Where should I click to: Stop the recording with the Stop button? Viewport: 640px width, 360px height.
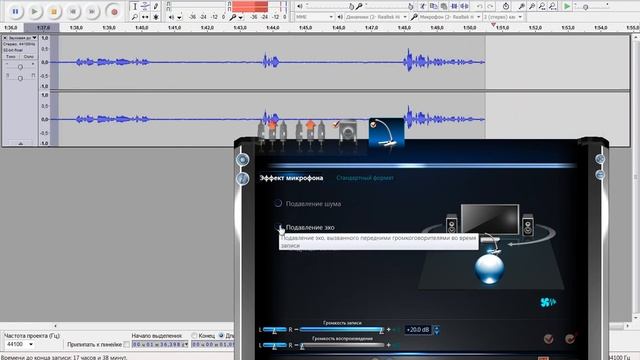pyautogui.click(x=54, y=11)
